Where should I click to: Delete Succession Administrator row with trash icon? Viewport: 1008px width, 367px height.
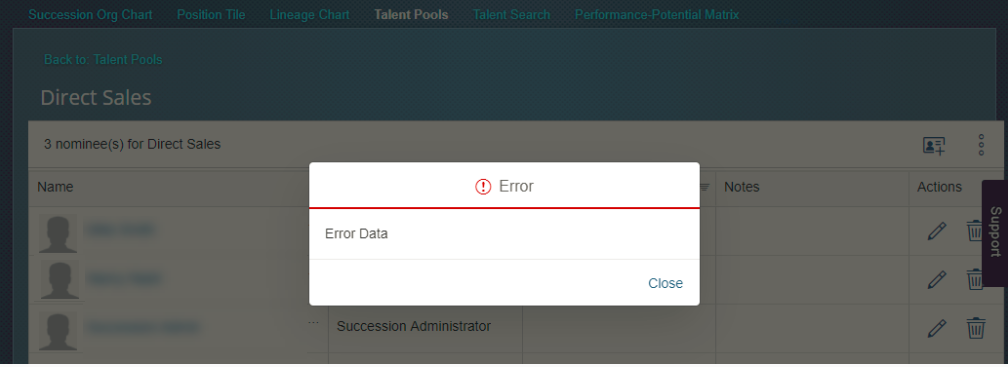975,328
